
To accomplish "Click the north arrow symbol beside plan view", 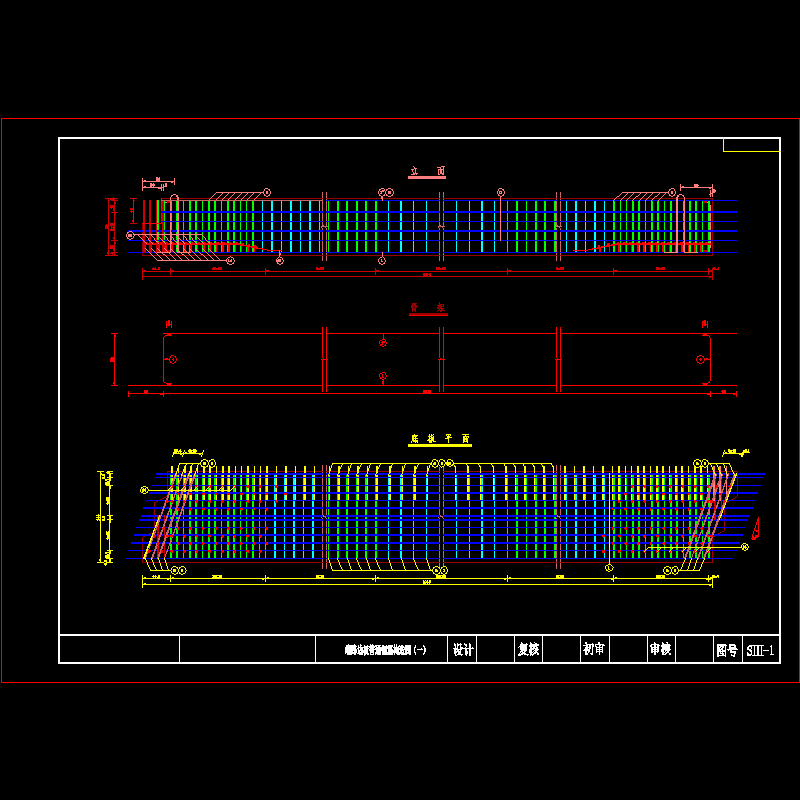I will coord(755,529).
